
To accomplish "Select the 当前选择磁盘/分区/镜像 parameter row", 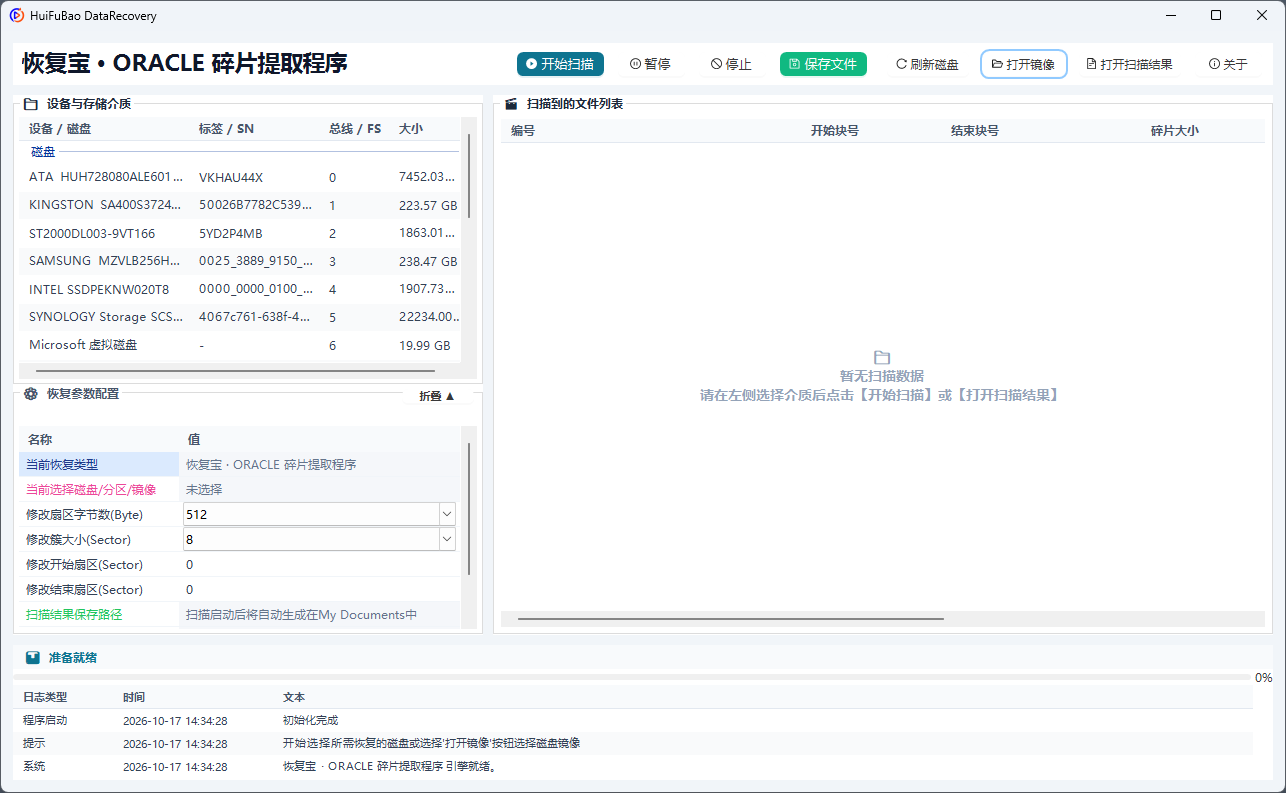I will tap(240, 489).
